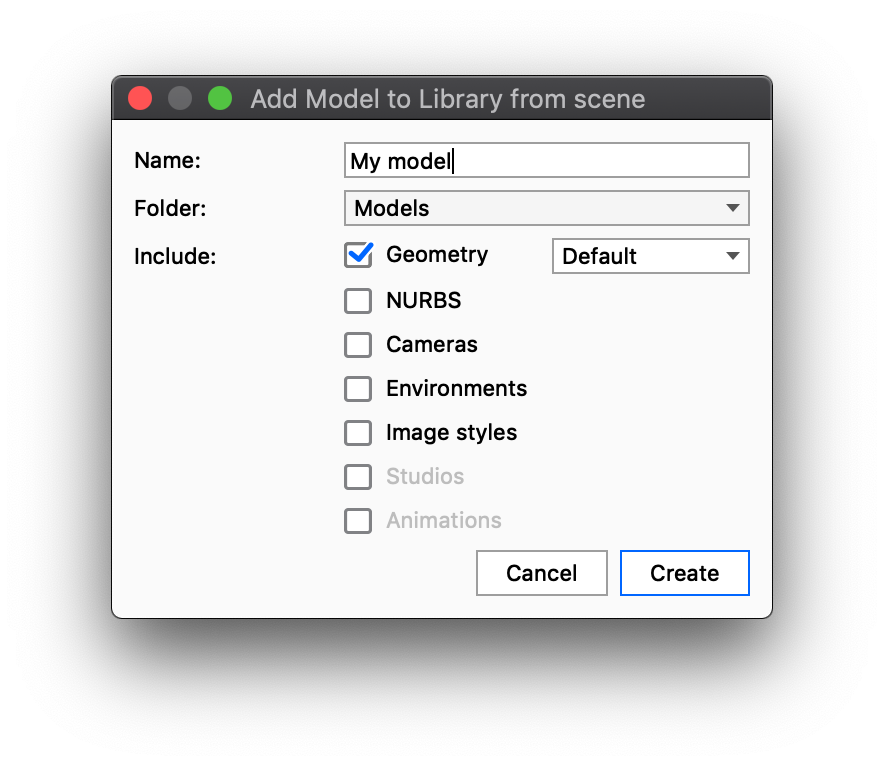
Task: Close the dialog with the red button
Action: 140,98
